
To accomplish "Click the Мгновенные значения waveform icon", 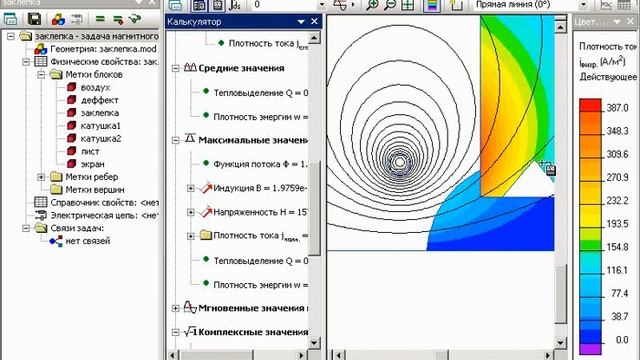I will pyautogui.click(x=190, y=307).
